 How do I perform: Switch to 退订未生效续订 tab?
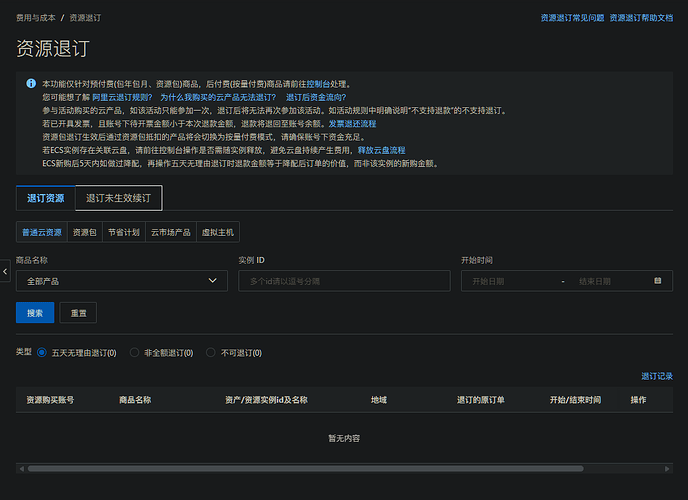coord(118,198)
